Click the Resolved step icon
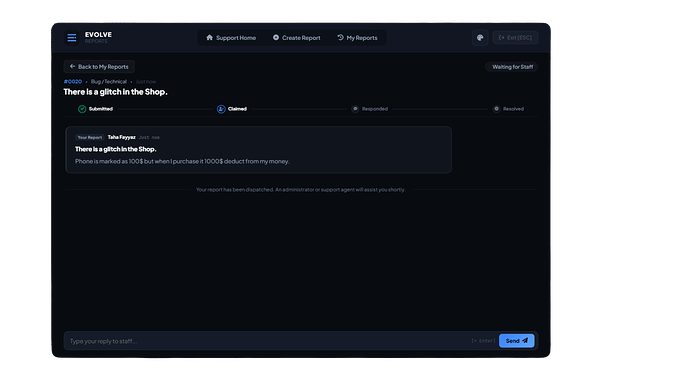The height and width of the screenshot is (388, 690). click(496, 109)
